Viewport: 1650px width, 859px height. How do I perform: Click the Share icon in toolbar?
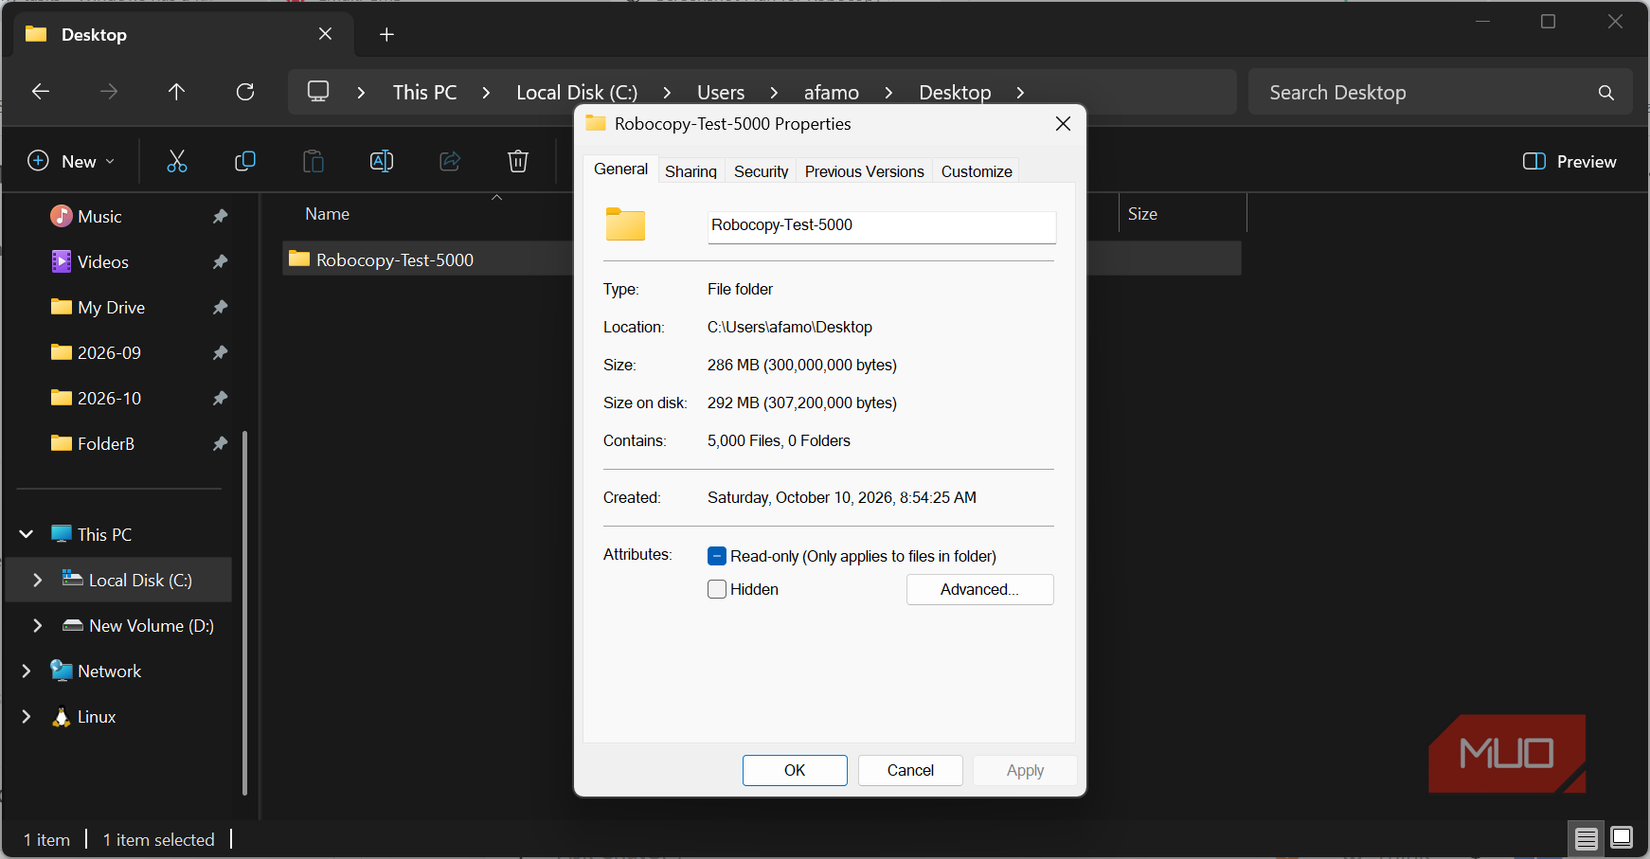[450, 161]
